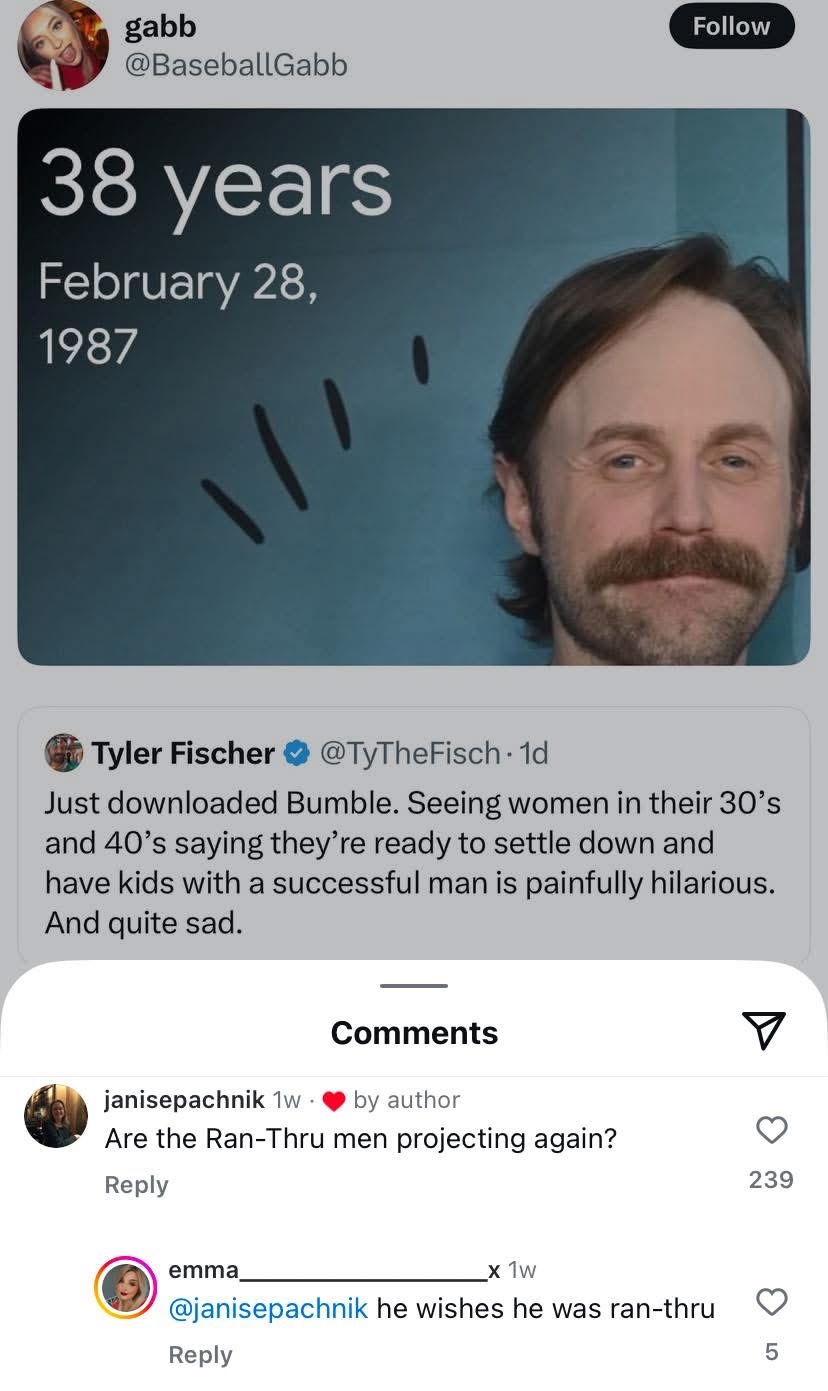Screen dimensions: 828x1391
Task: Tap the red heart liked-by-author icon
Action: [335, 1100]
